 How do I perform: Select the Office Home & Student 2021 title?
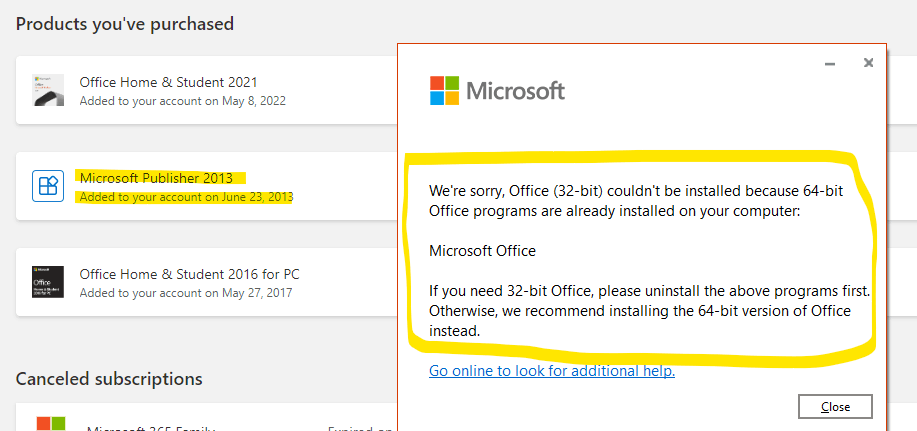[x=168, y=82]
